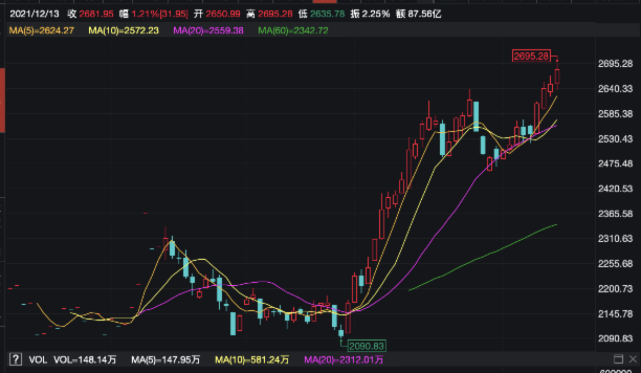This screenshot has height=373, width=641.
Task: Click the red highlighted tab on top edge
Action: [324, 1]
